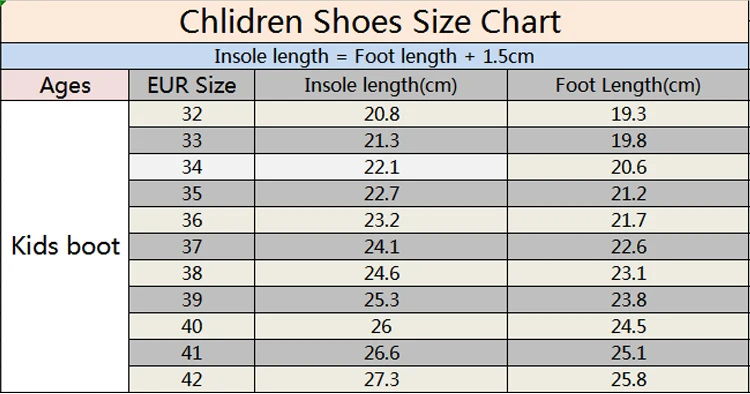The height and width of the screenshot is (394, 750).
Task: Select foot length value 19.8
Action: click(x=628, y=141)
